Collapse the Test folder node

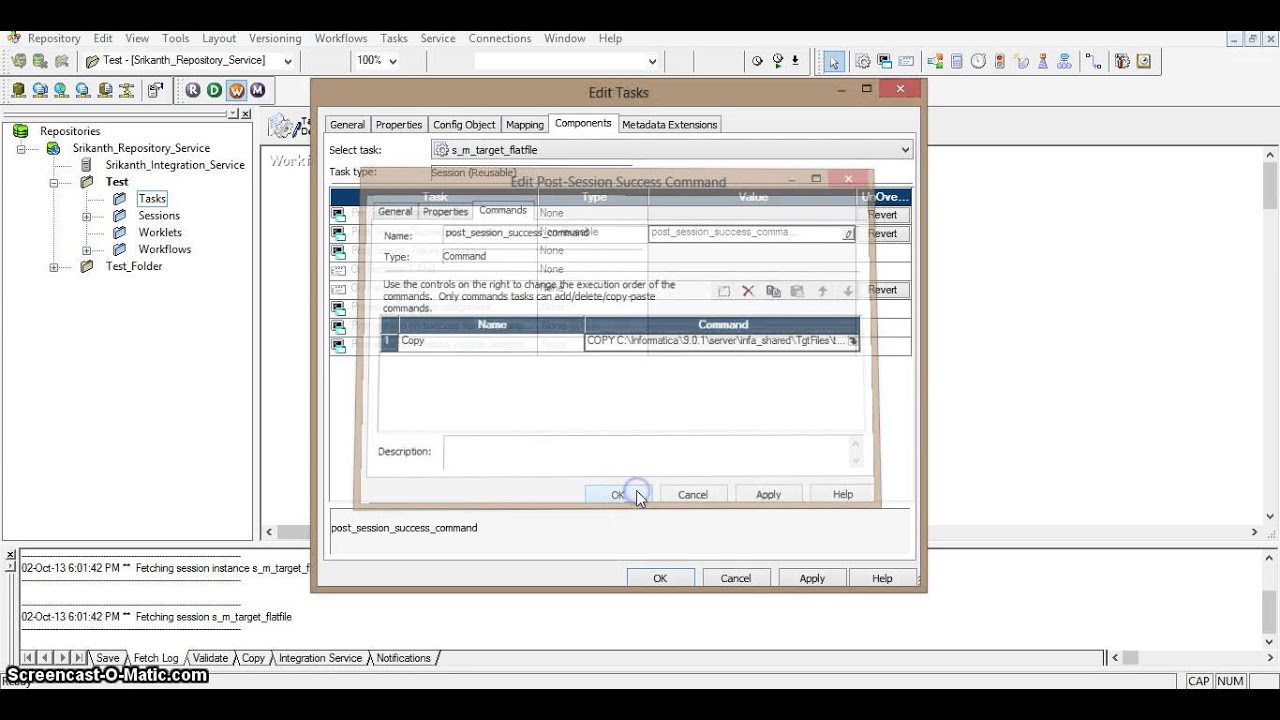[x=54, y=182]
